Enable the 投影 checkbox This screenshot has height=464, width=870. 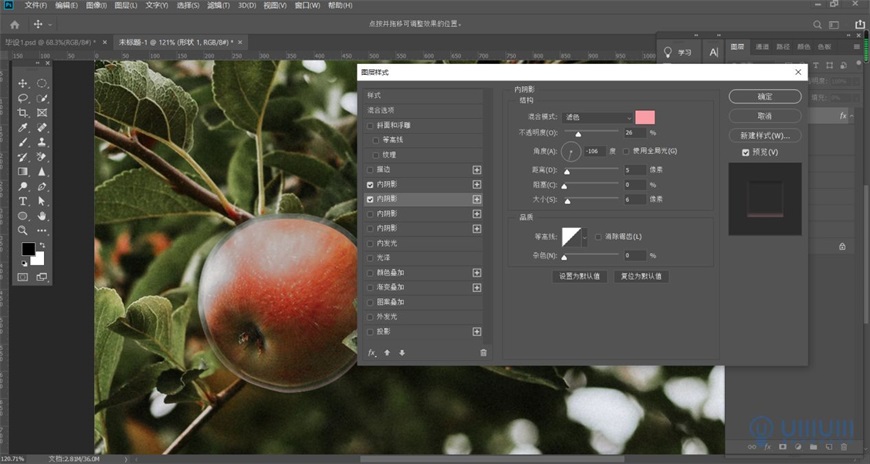(x=370, y=331)
